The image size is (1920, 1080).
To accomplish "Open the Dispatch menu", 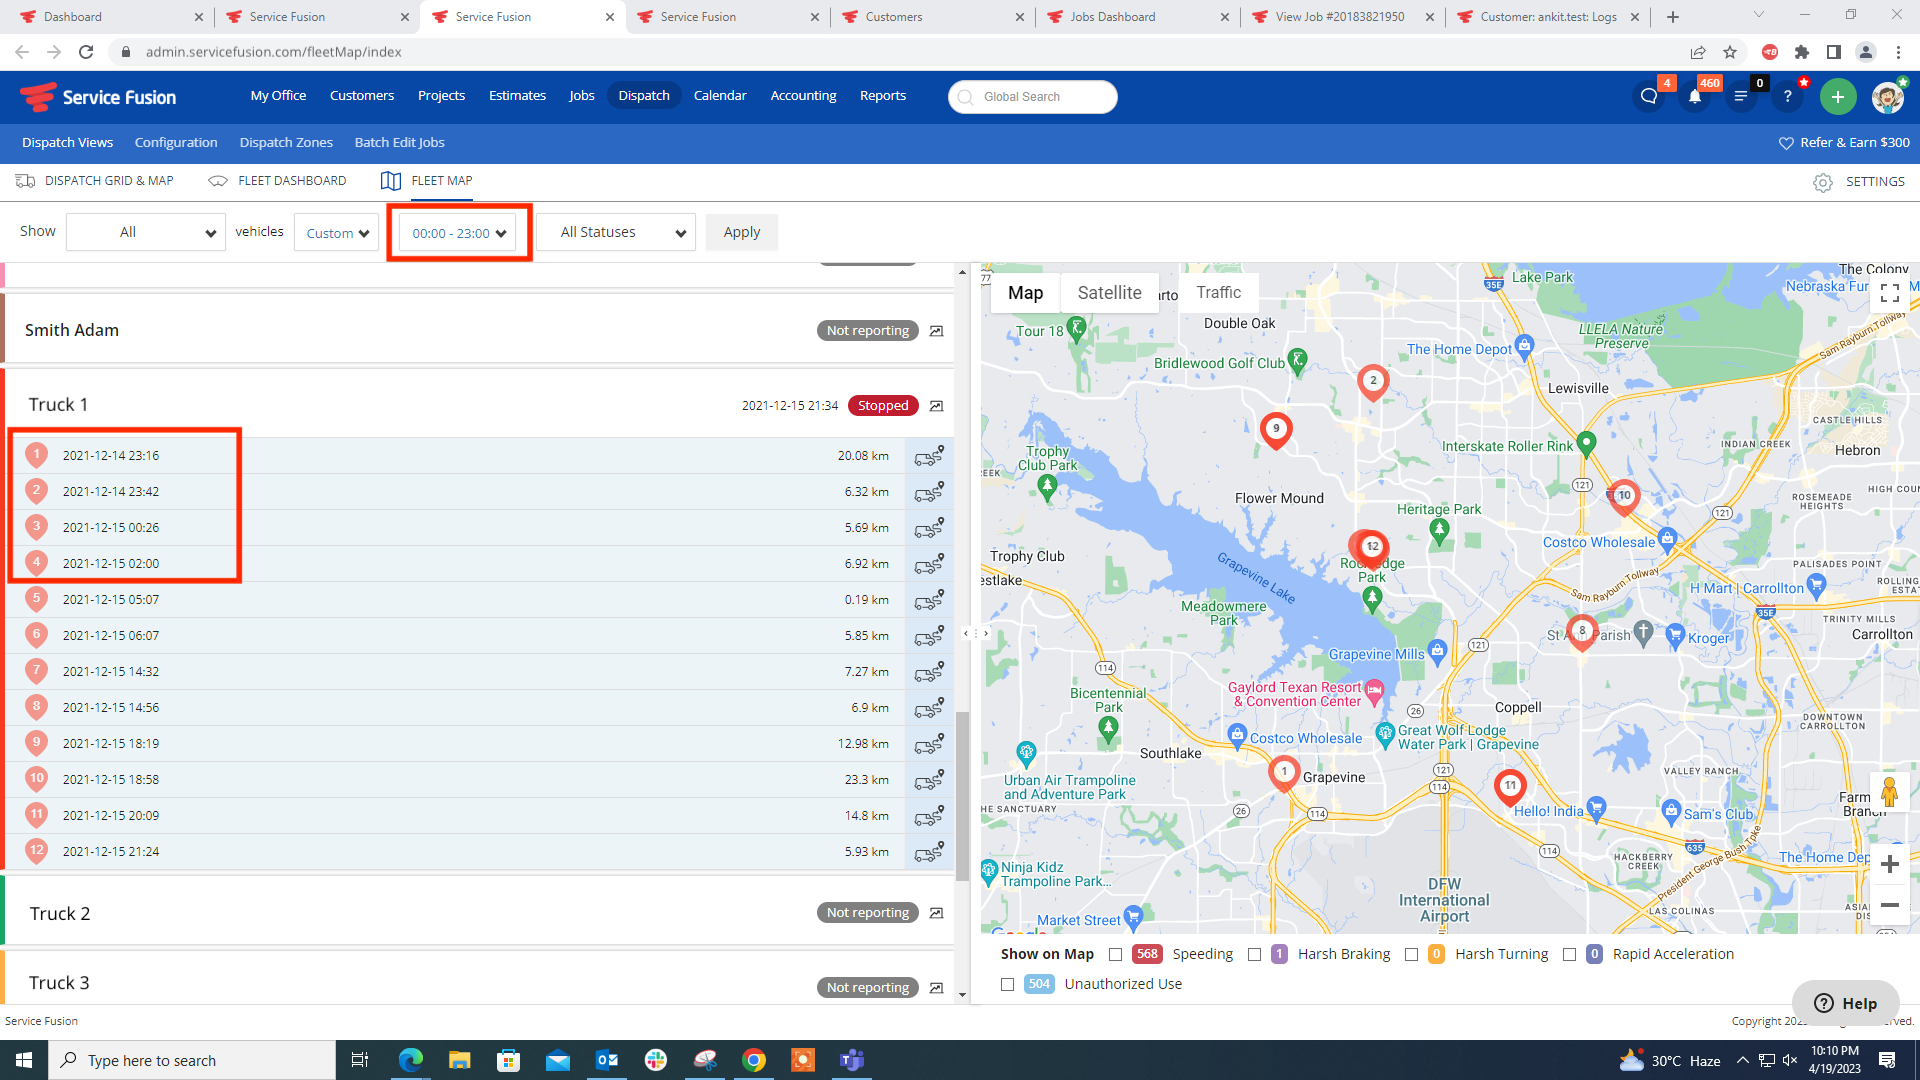I will coord(644,96).
